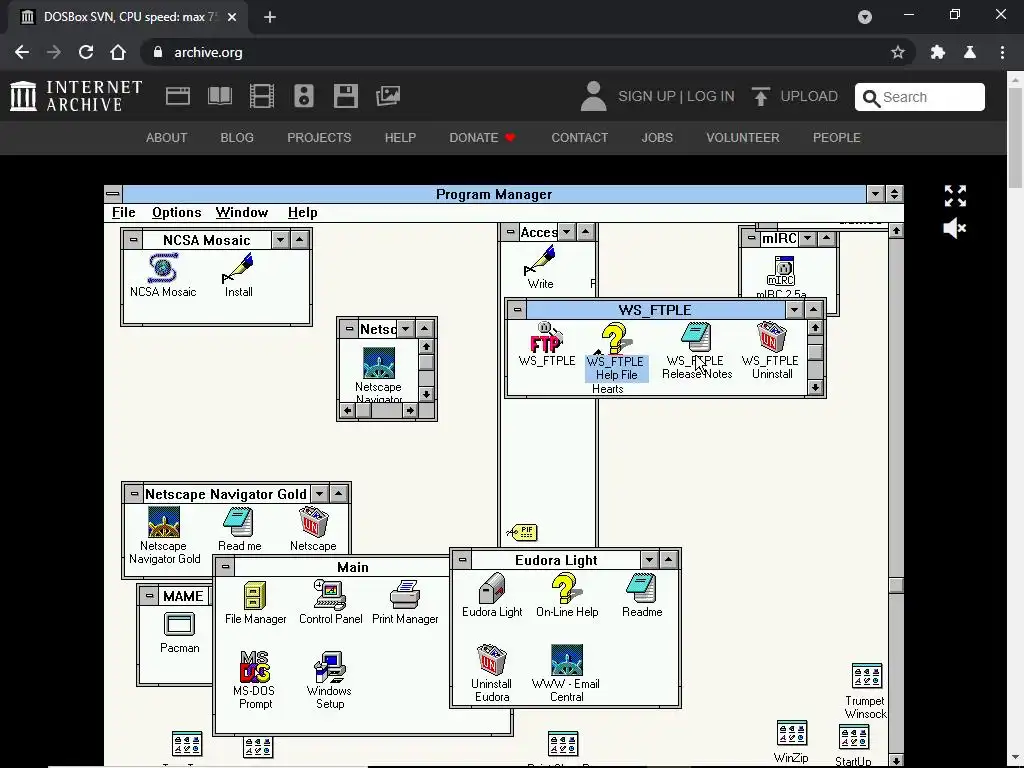Reload the browser page

86,52
